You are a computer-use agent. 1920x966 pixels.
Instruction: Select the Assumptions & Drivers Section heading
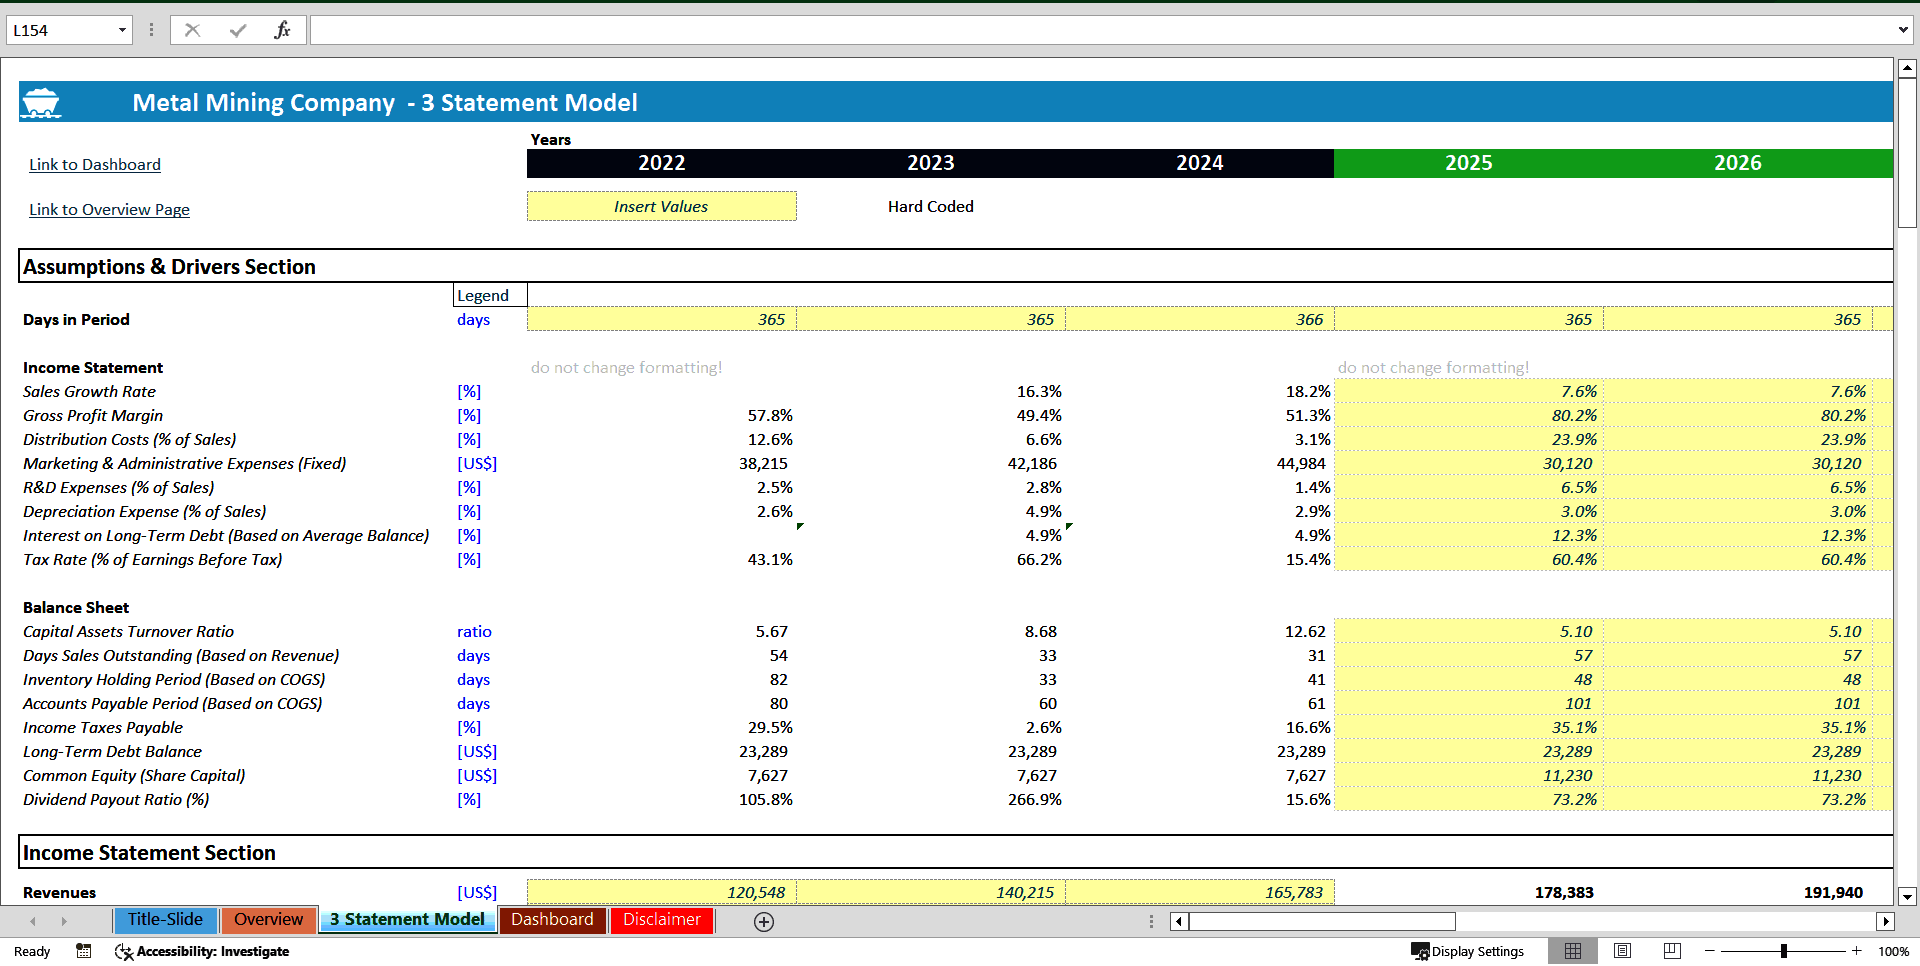tap(169, 267)
